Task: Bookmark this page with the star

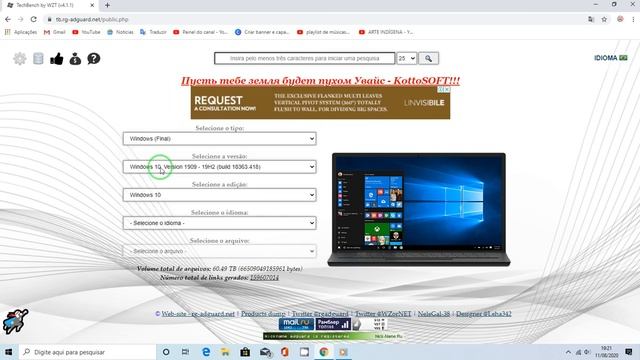Action: click(x=604, y=19)
